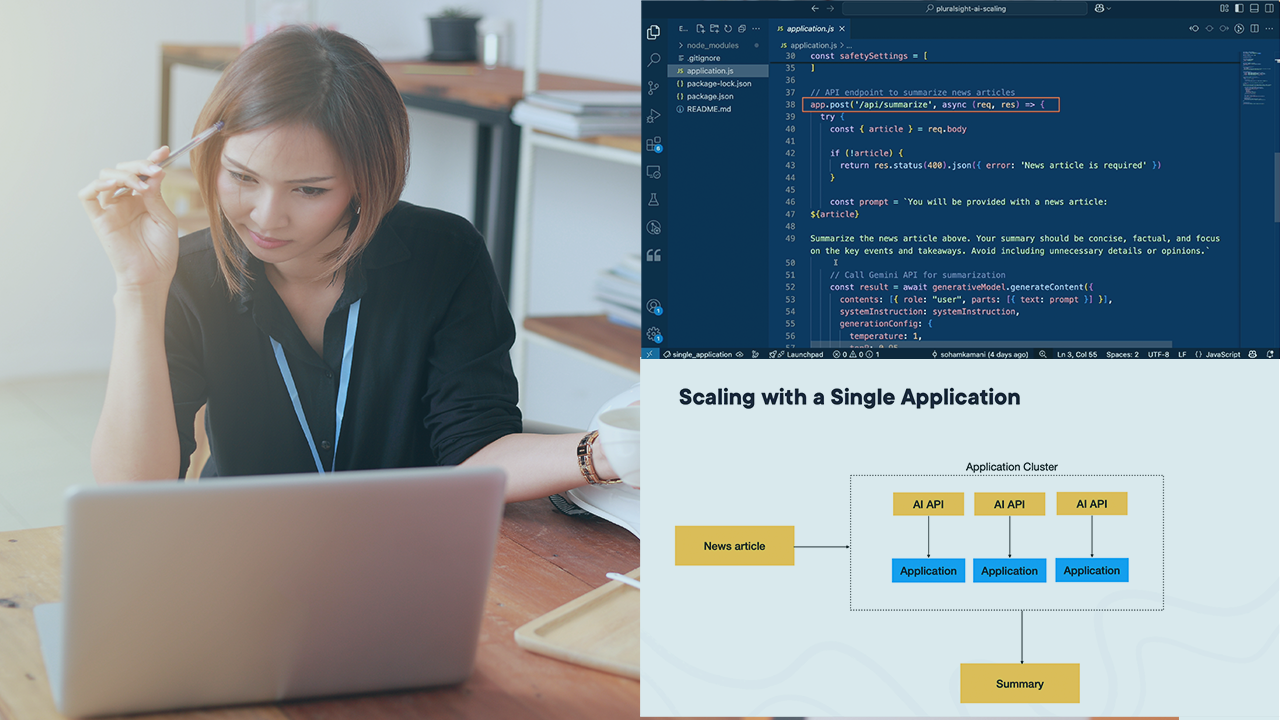Toggle the primary sidebar layout button
The image size is (1280, 720).
(1238, 8)
